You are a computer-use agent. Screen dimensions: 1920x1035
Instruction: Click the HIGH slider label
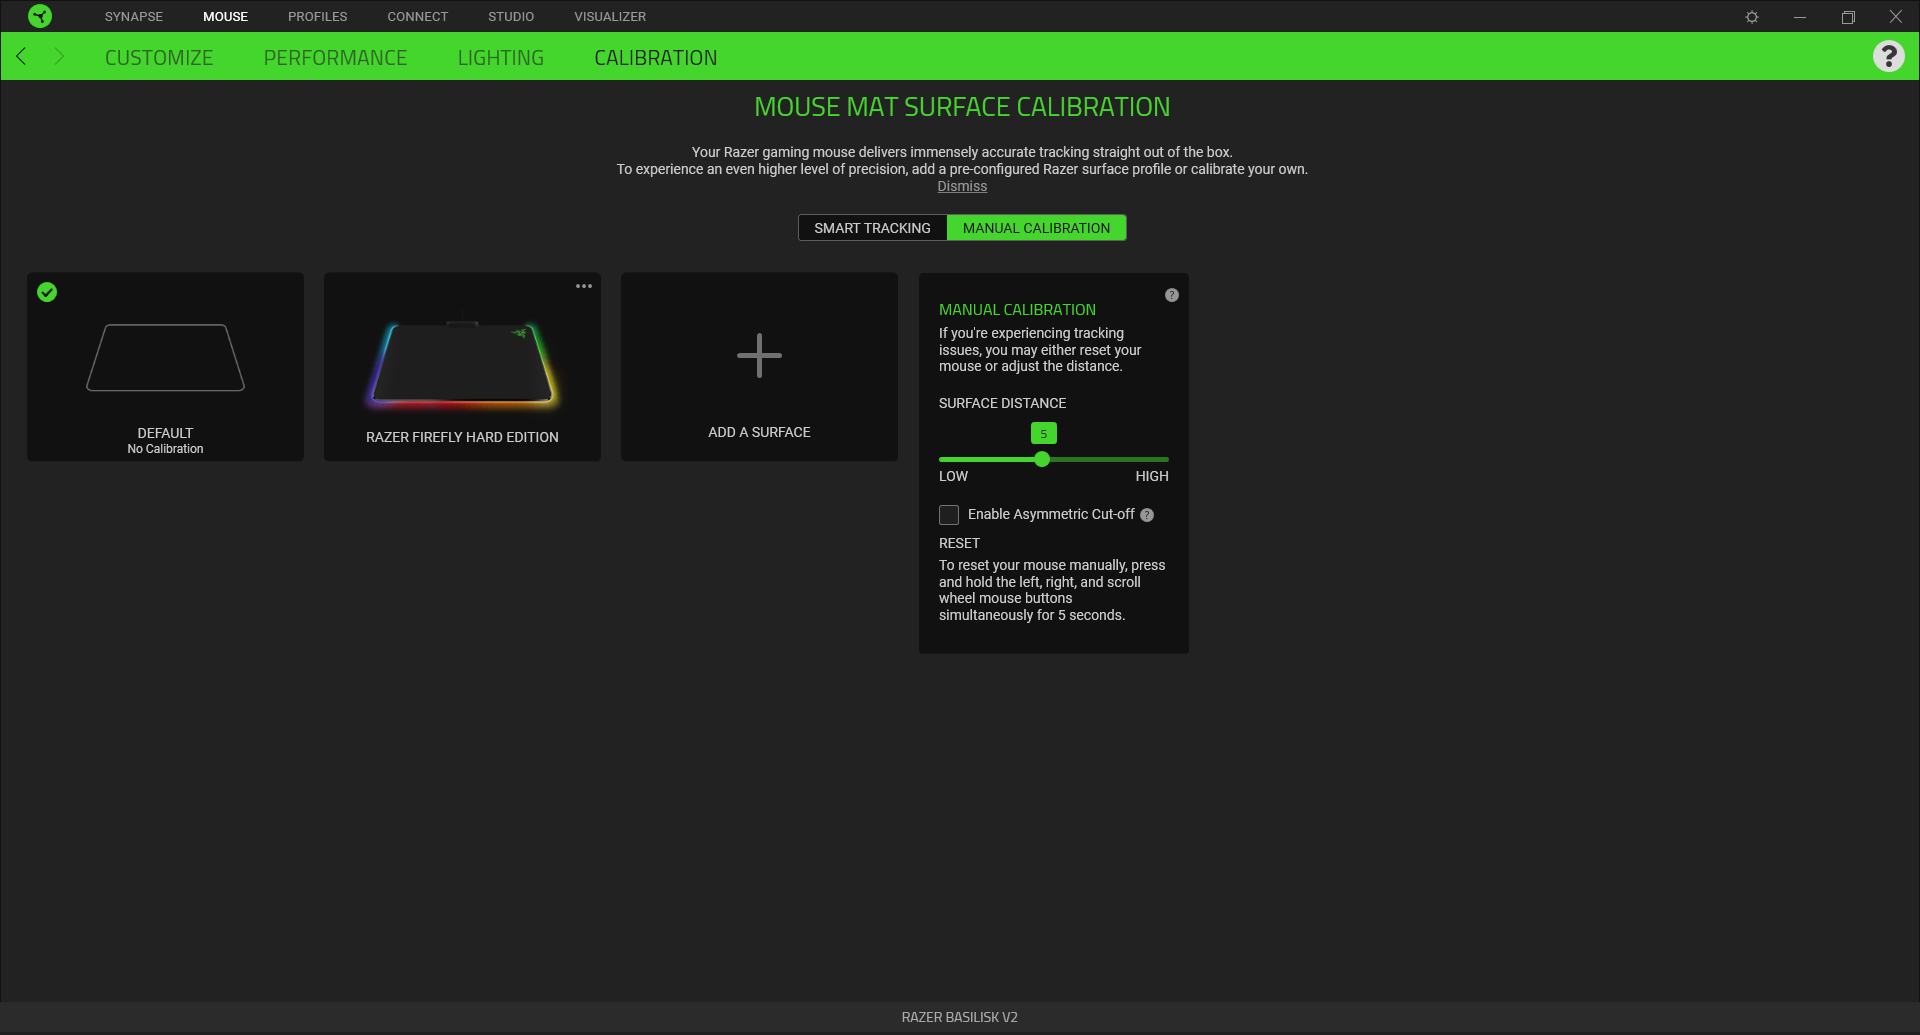click(1152, 476)
